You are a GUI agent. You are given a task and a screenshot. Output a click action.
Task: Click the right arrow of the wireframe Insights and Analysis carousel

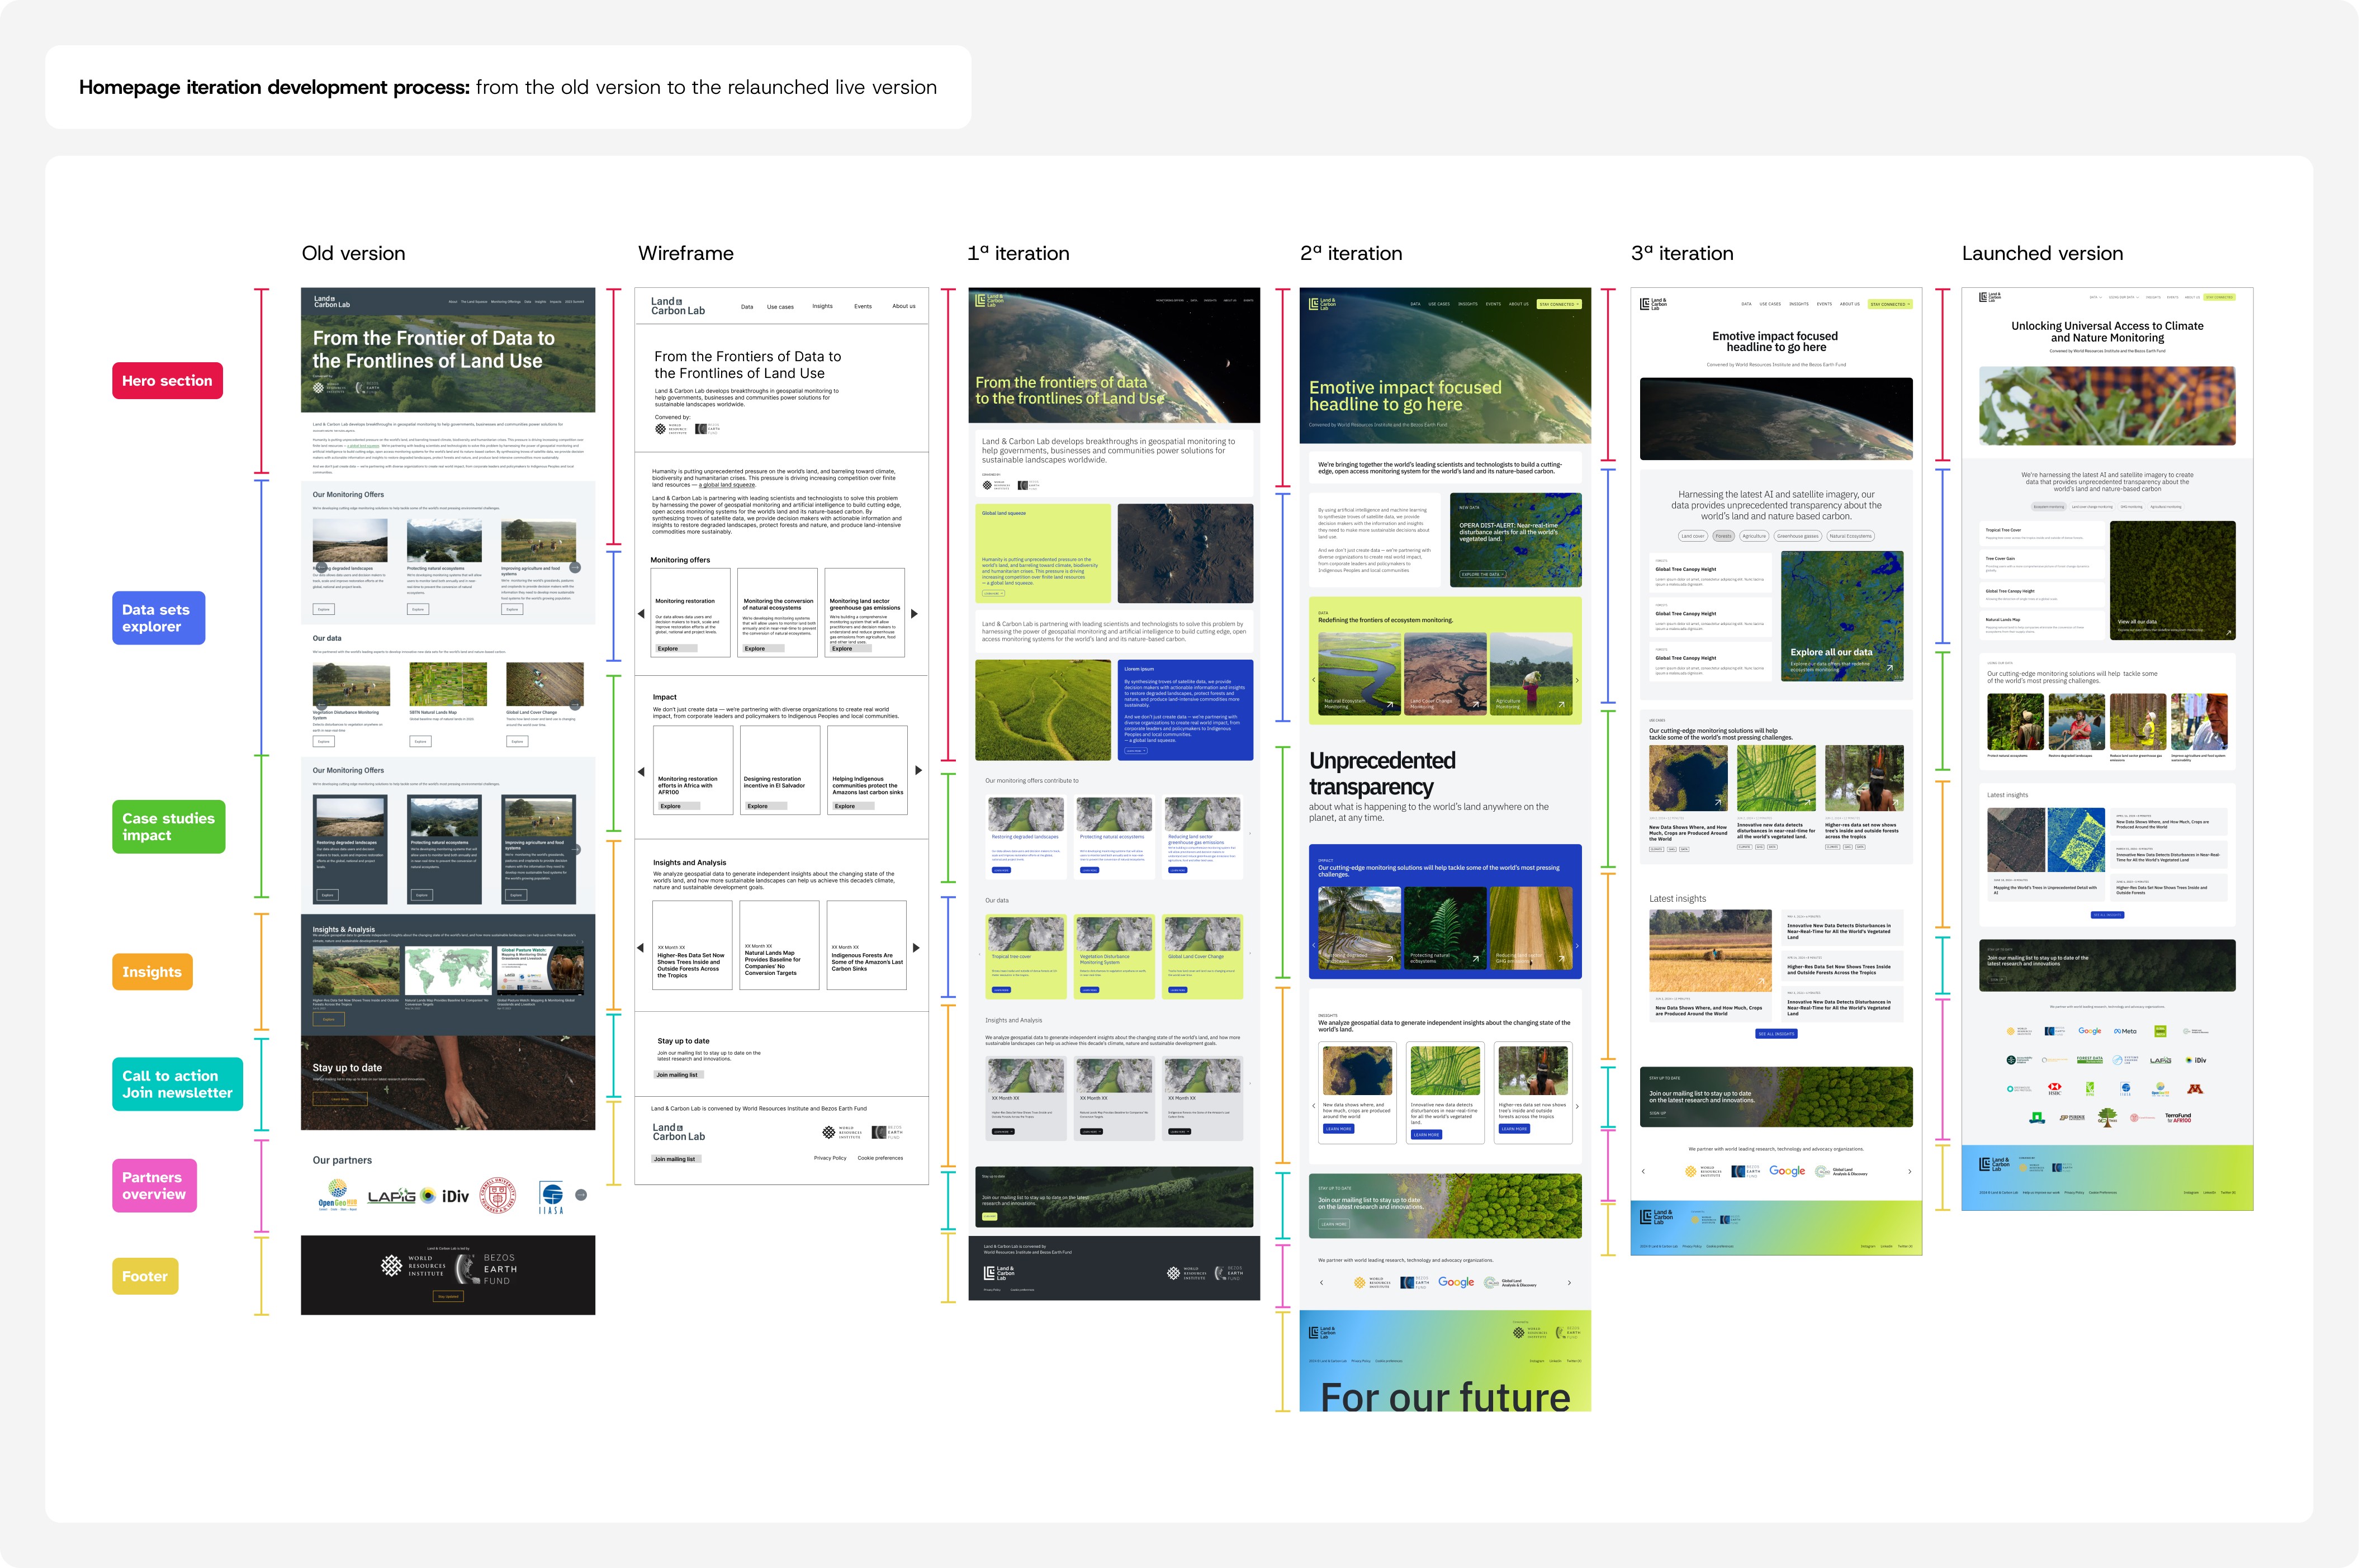916,948
